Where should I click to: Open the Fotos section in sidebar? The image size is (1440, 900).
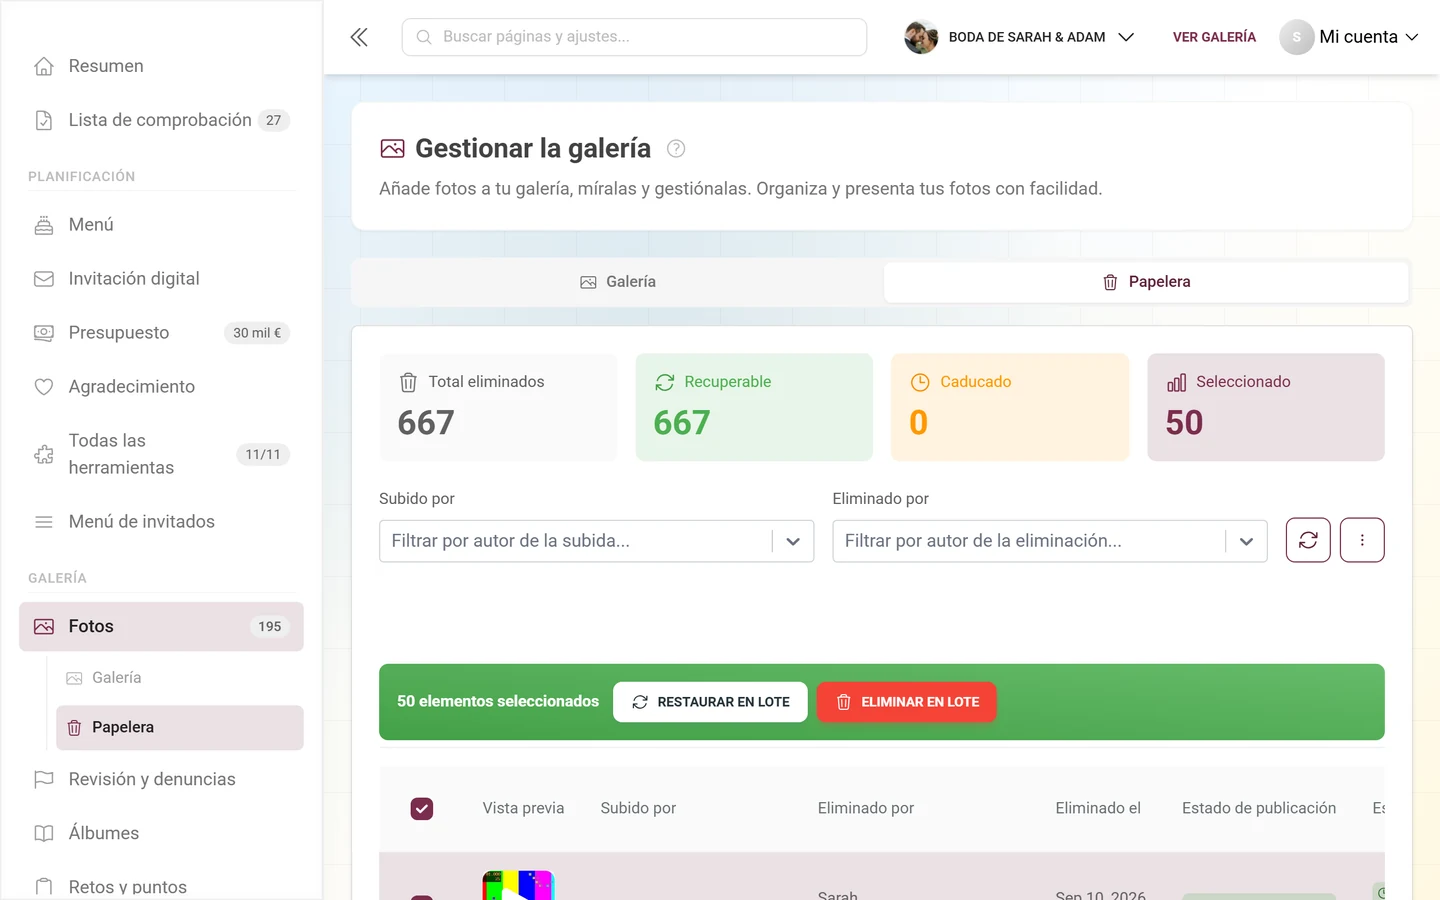point(161,627)
